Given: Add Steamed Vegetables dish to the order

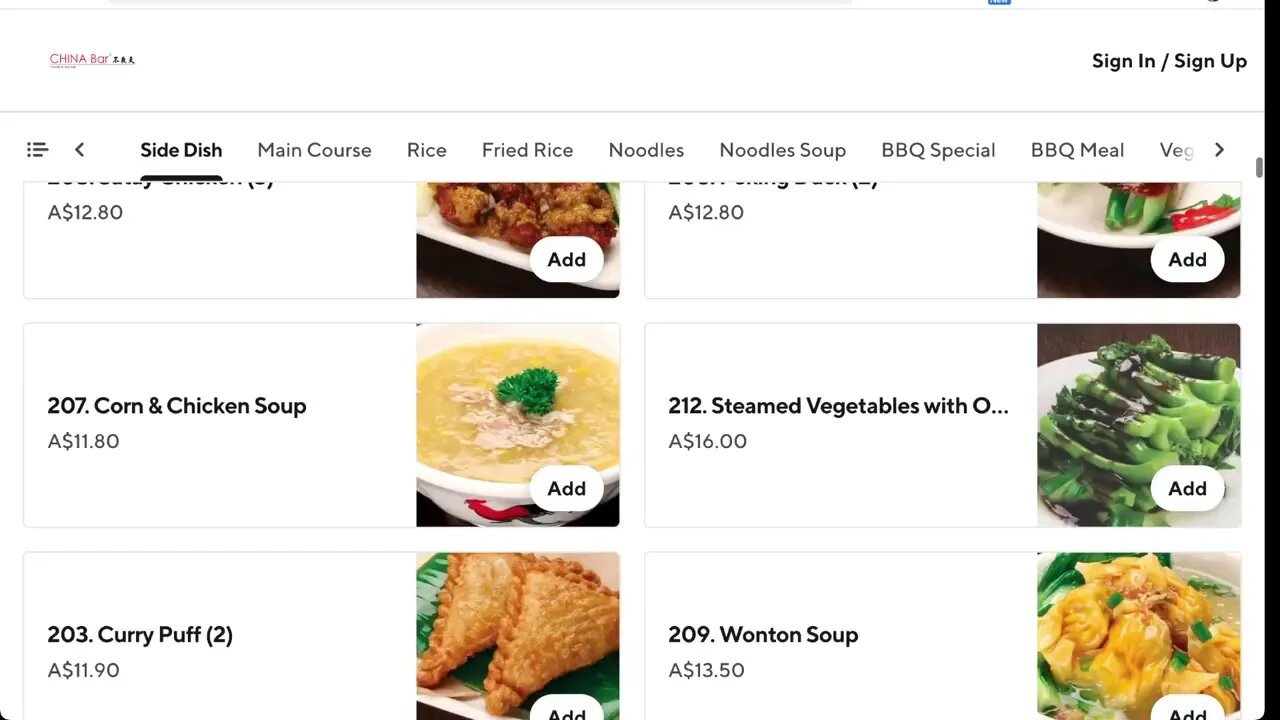Looking at the screenshot, I should pyautogui.click(x=1187, y=488).
